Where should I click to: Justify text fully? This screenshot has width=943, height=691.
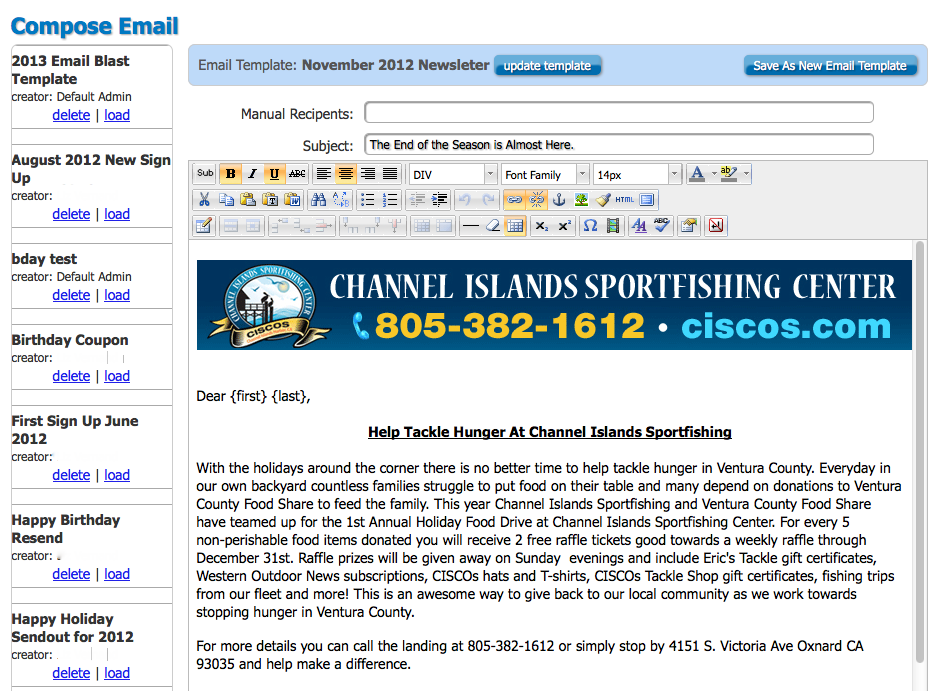[390, 174]
